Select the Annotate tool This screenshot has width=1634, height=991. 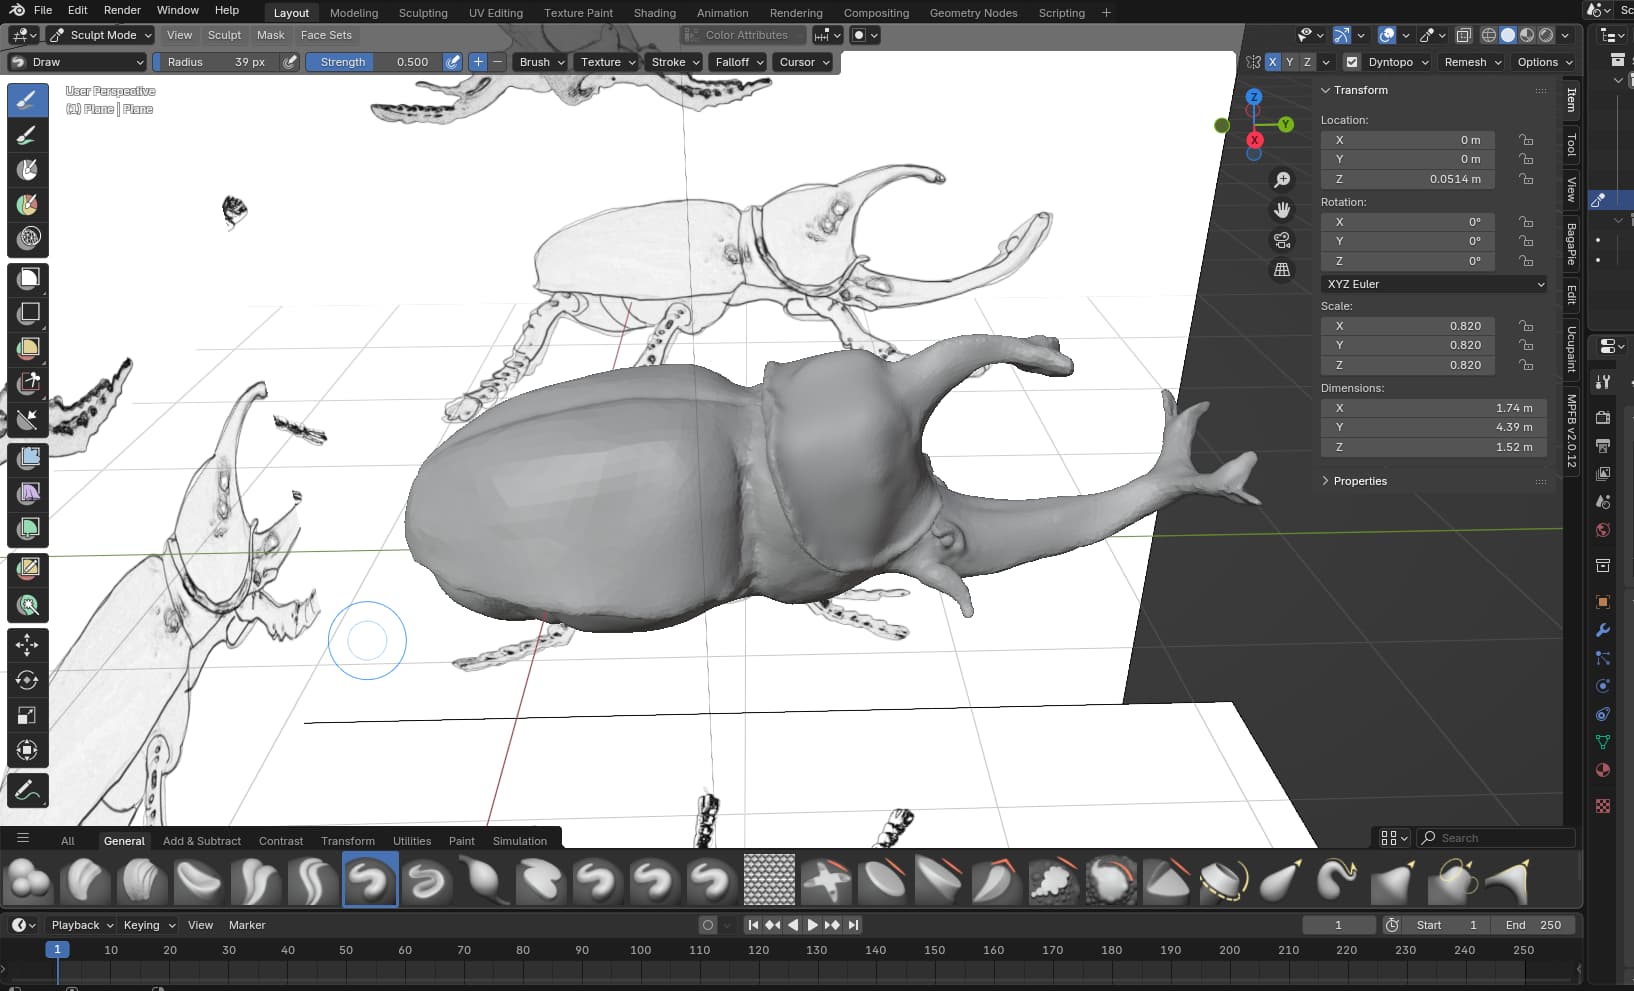[28, 791]
